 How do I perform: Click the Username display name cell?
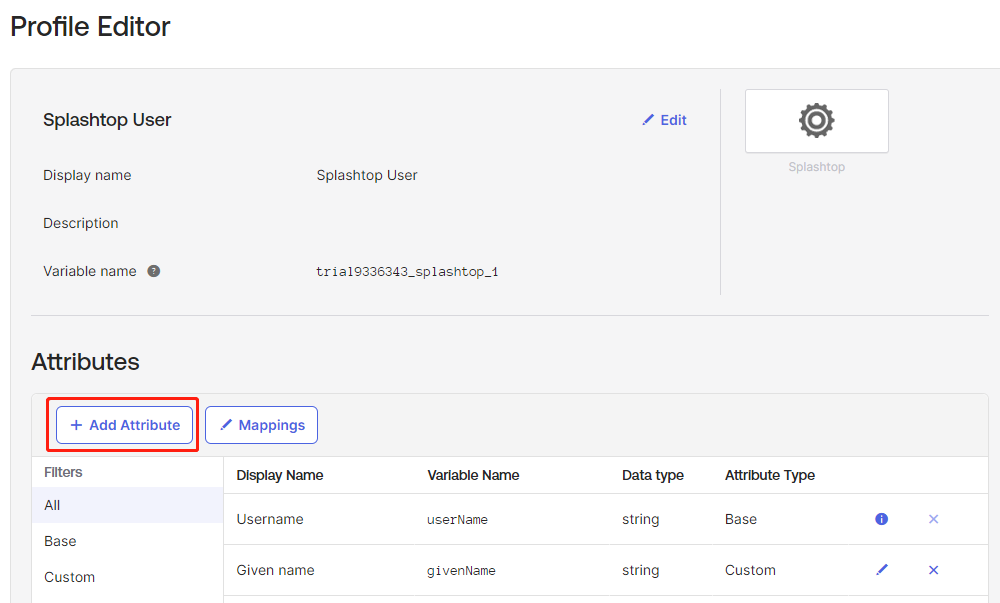pos(270,519)
